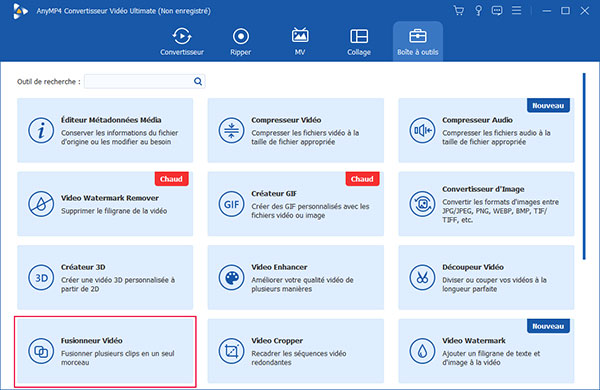Open the Créateur 3D tool title
Viewport: 600px width, 390px height.
83,267
